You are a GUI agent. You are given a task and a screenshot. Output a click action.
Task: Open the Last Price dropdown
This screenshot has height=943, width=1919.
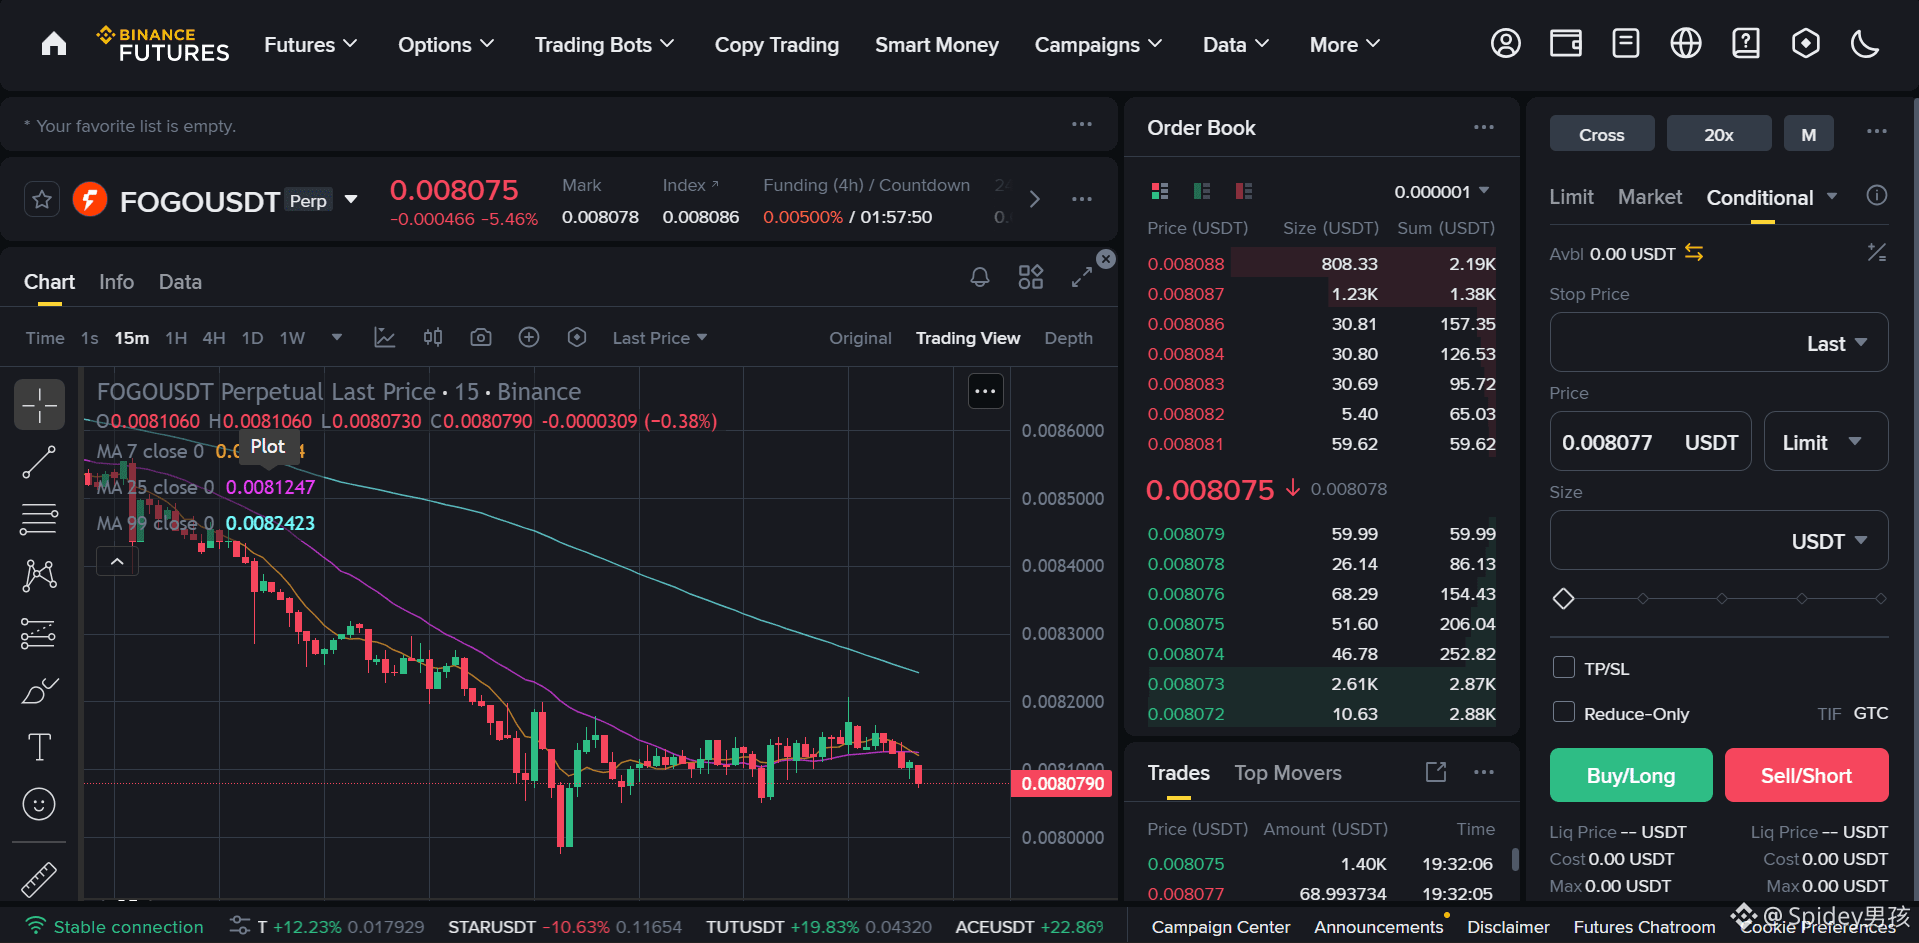pyautogui.click(x=660, y=338)
